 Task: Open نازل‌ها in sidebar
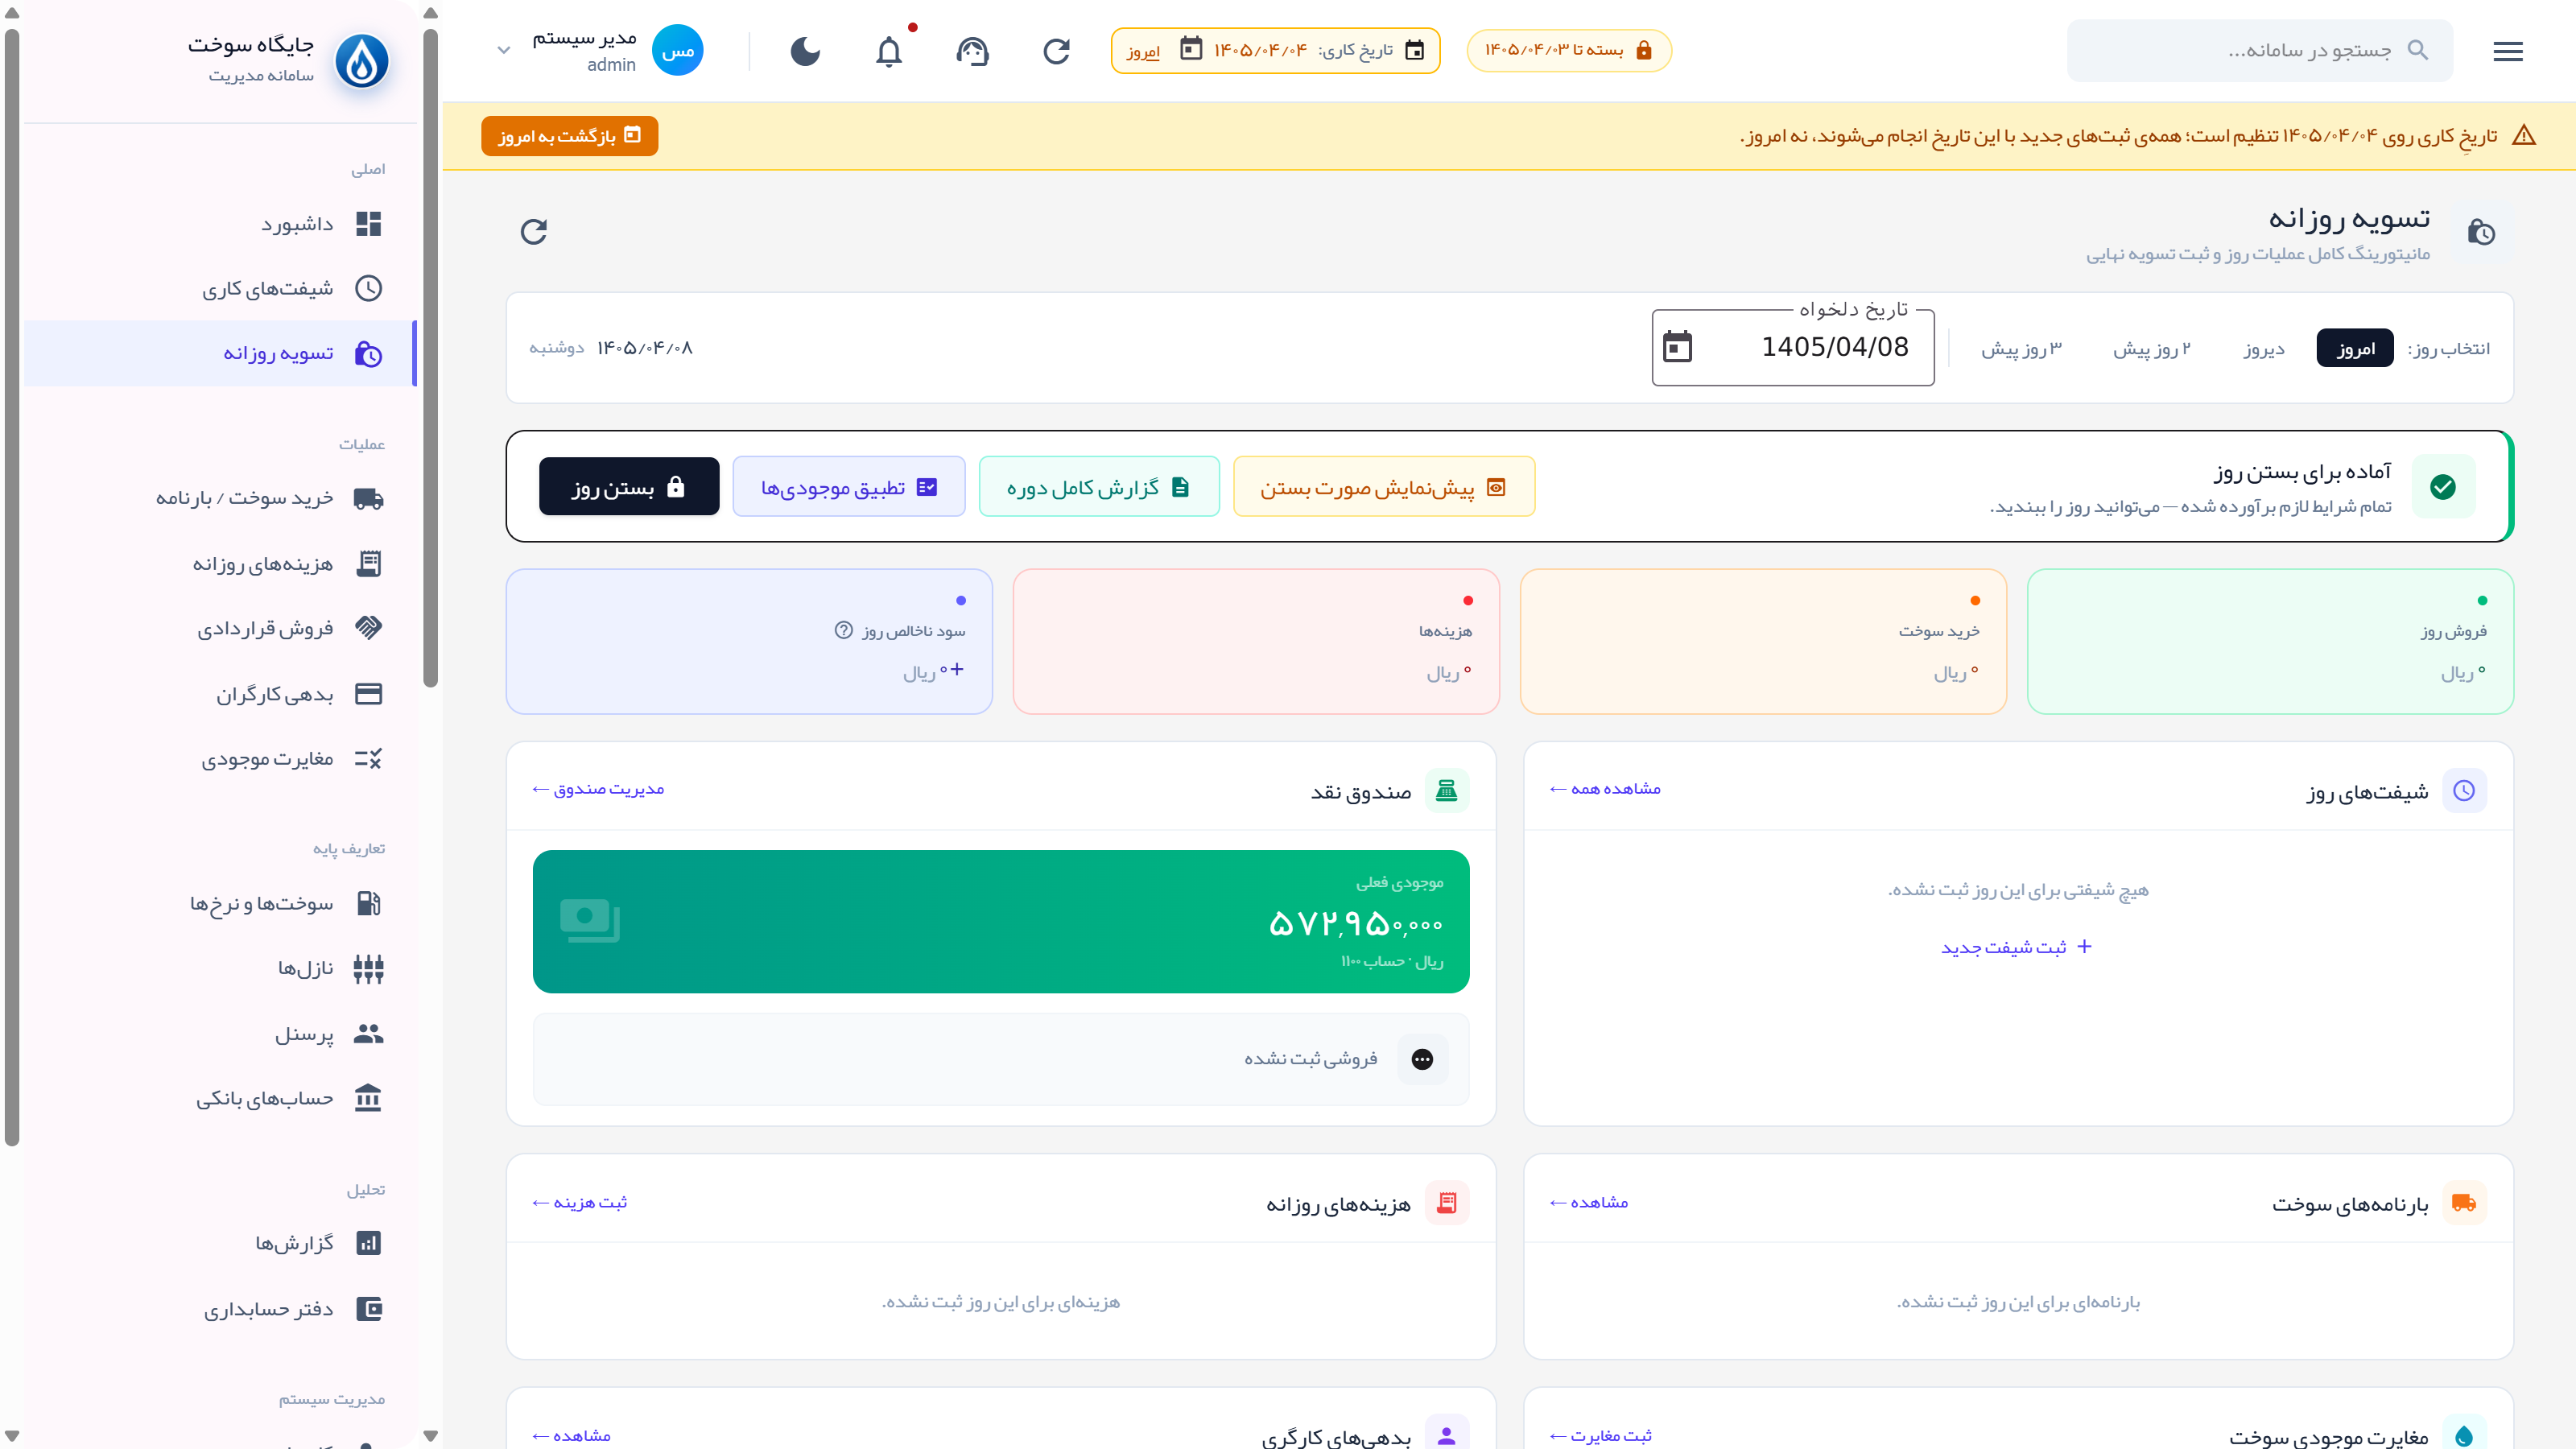tap(220, 969)
